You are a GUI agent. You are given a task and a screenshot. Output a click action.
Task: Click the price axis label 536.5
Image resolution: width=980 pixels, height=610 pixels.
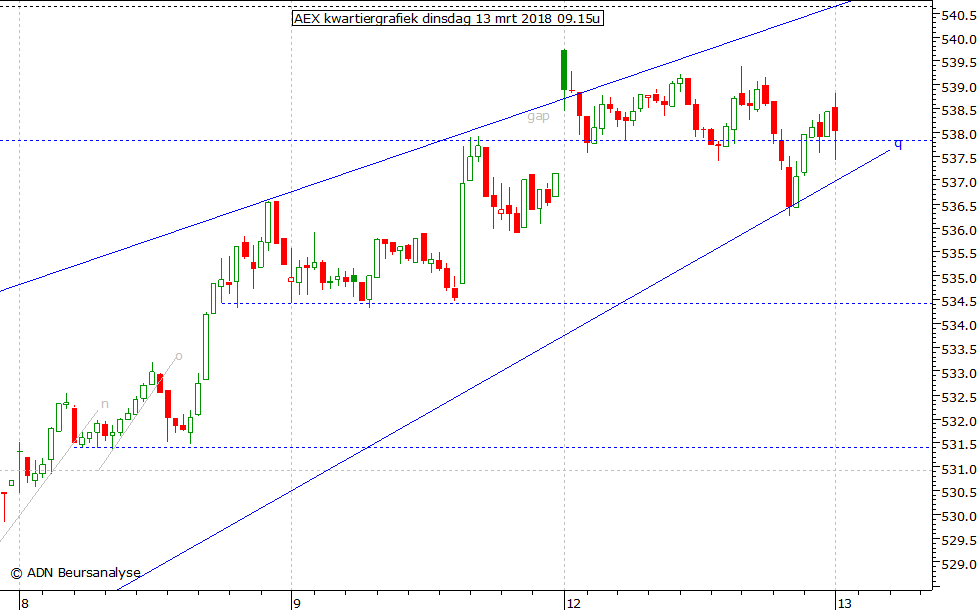click(958, 206)
